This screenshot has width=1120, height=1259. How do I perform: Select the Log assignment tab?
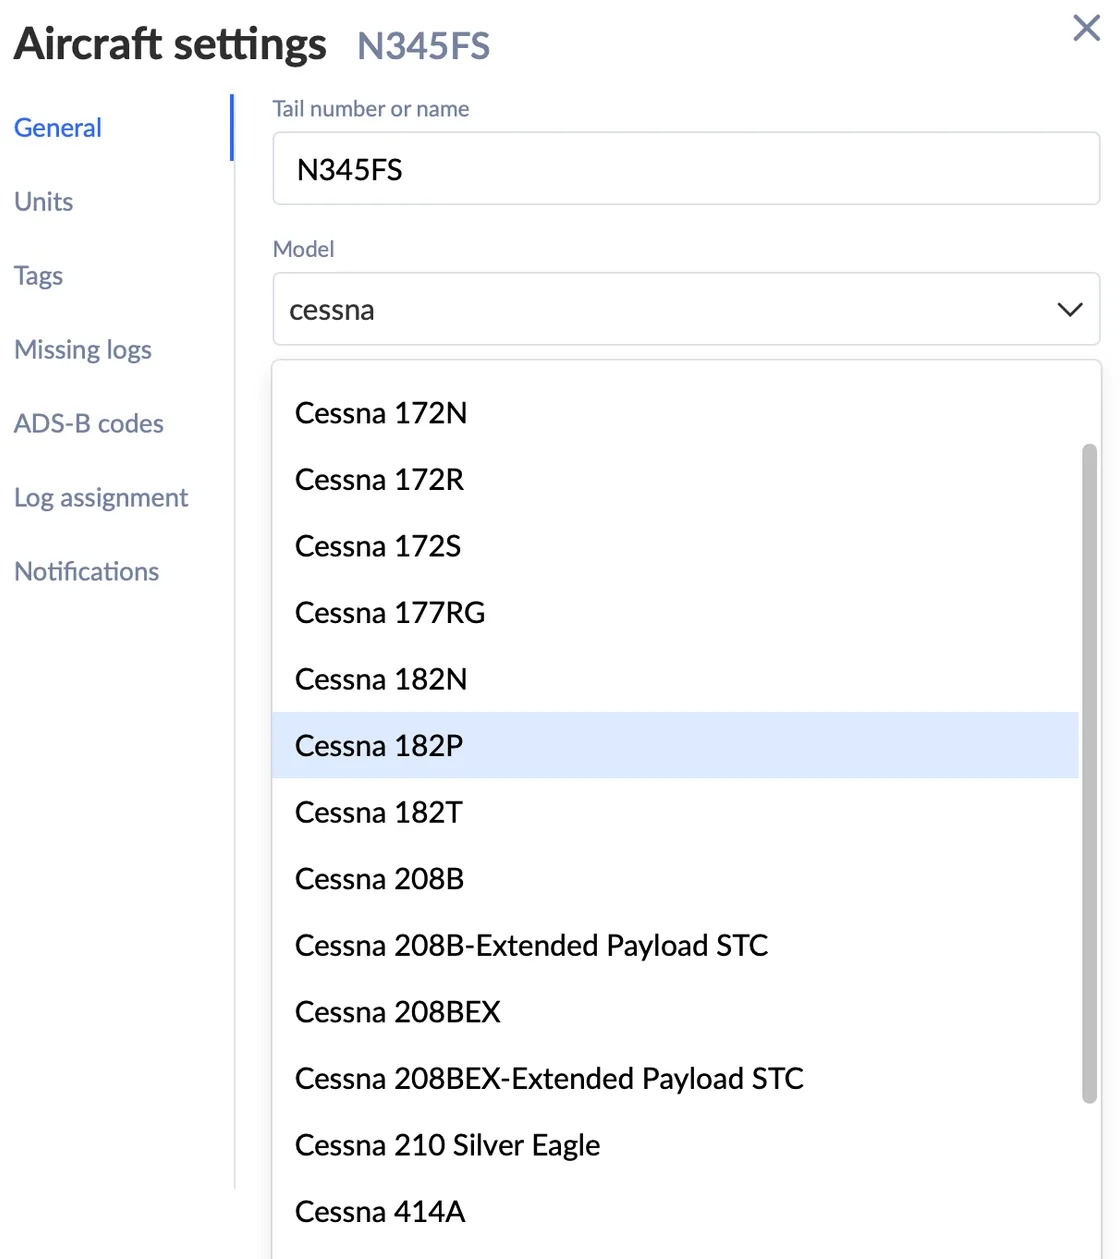(101, 498)
